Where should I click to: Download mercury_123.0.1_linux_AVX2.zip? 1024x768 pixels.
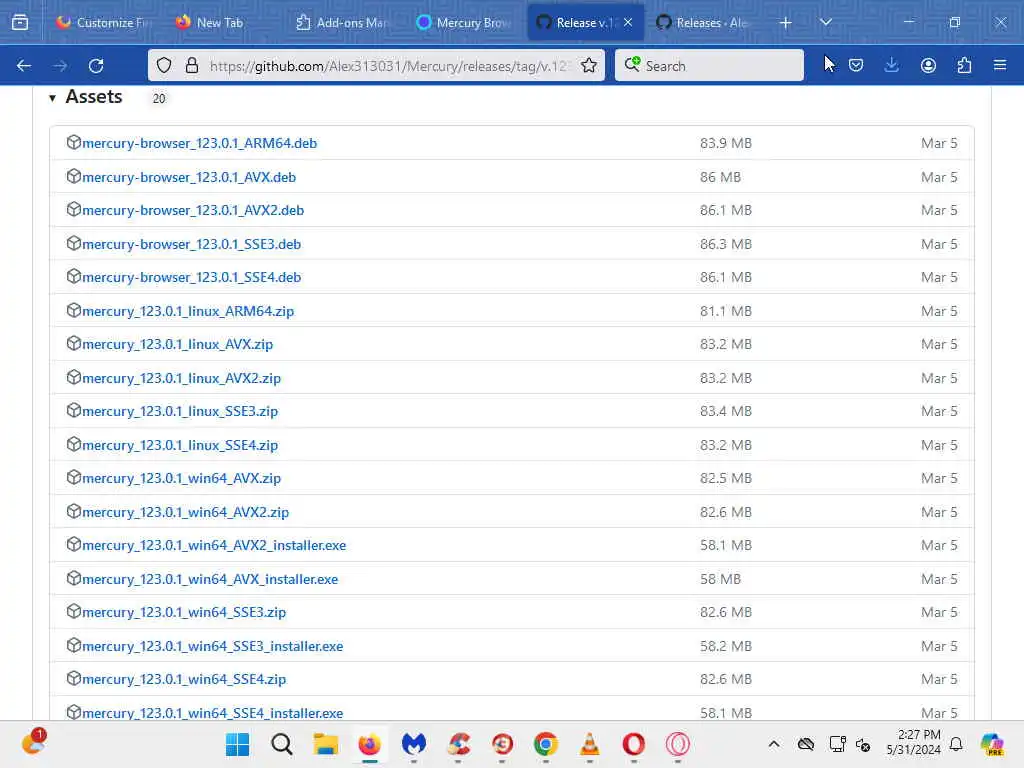tap(182, 378)
